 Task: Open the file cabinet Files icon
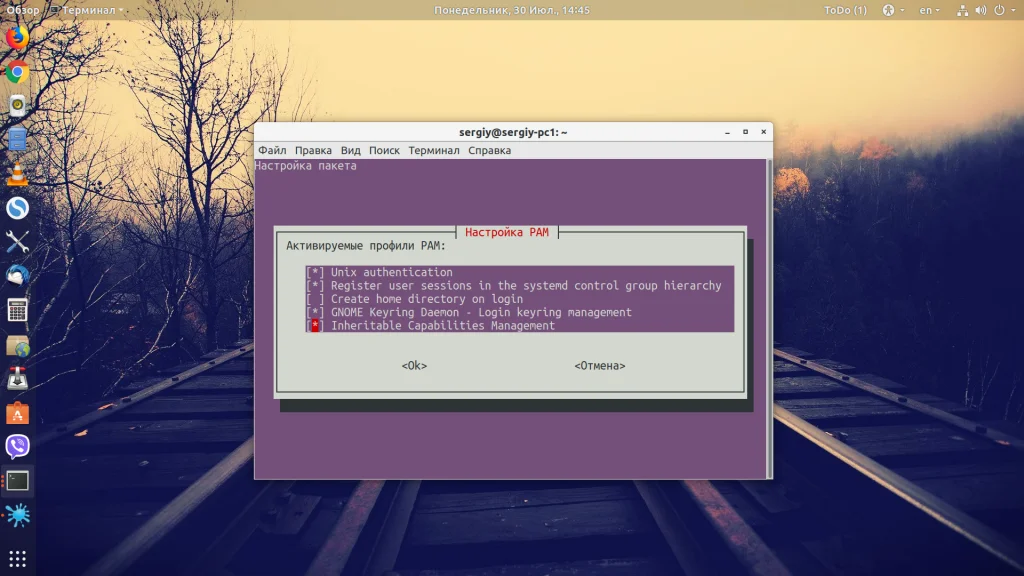[x=18, y=140]
